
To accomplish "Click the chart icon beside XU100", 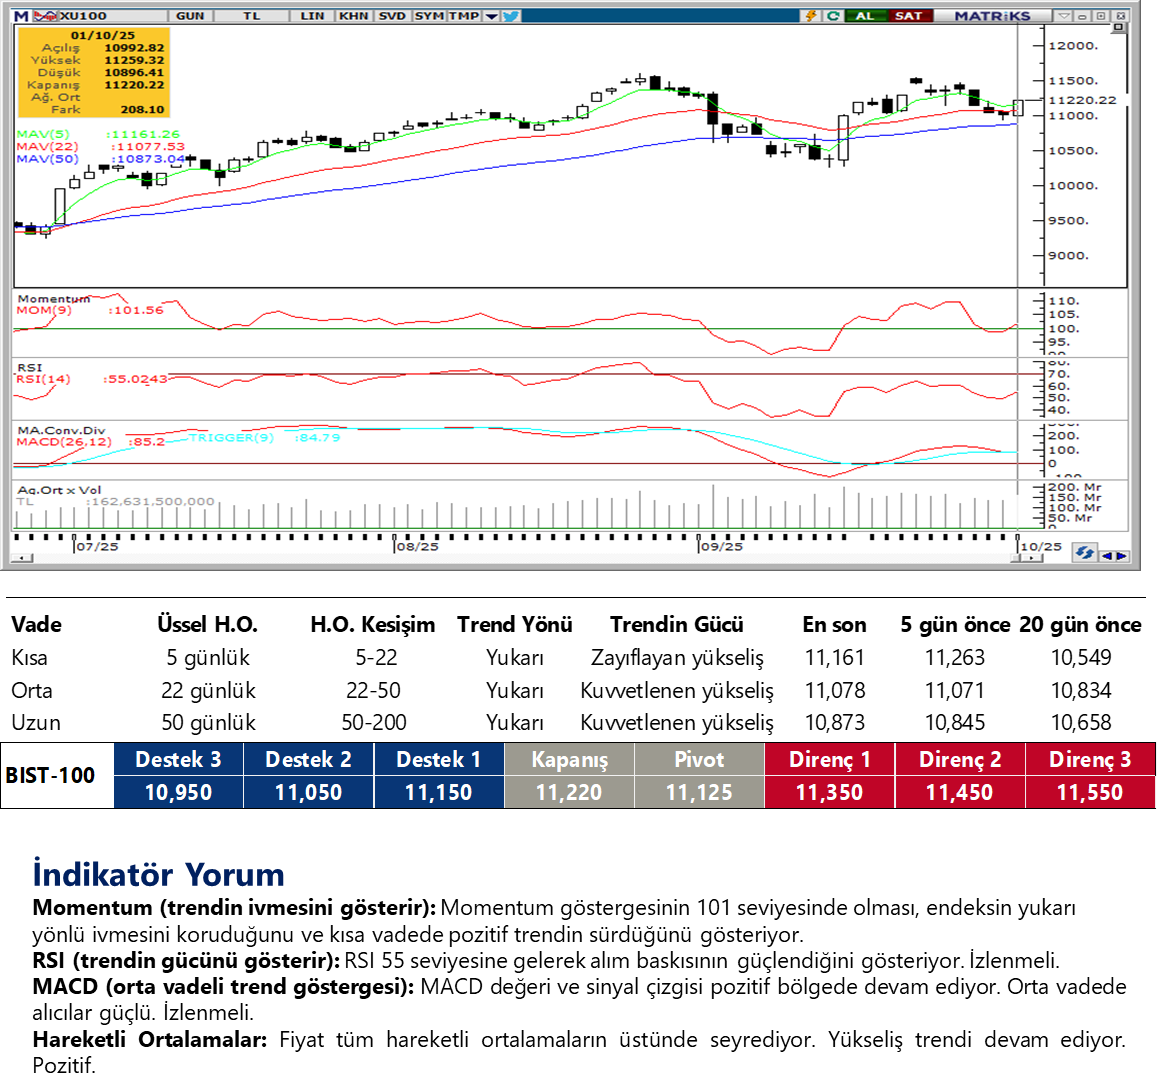I will (45, 16).
